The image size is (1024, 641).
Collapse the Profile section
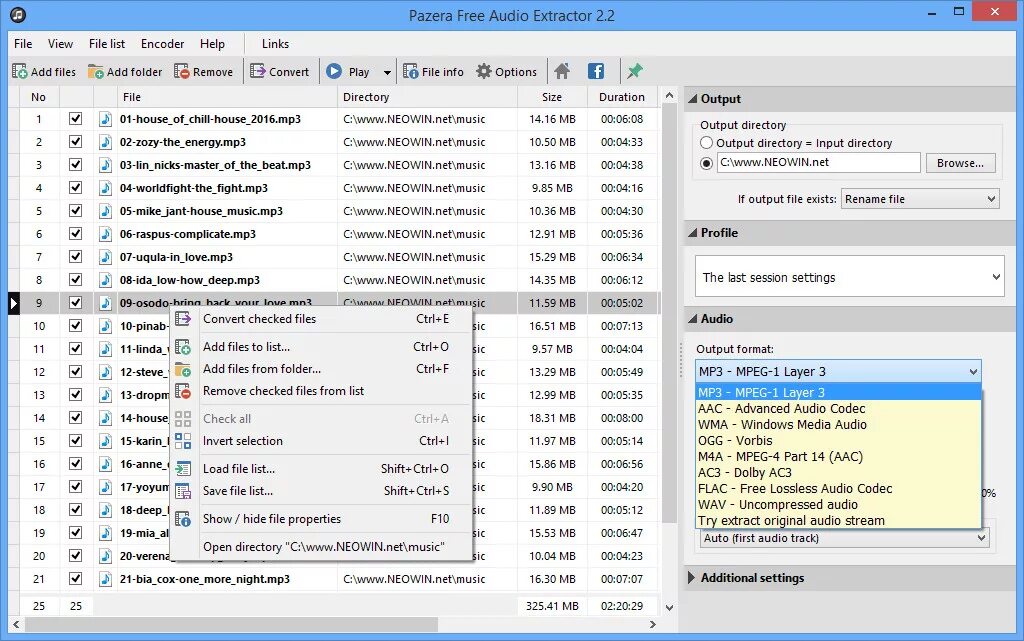(x=693, y=232)
